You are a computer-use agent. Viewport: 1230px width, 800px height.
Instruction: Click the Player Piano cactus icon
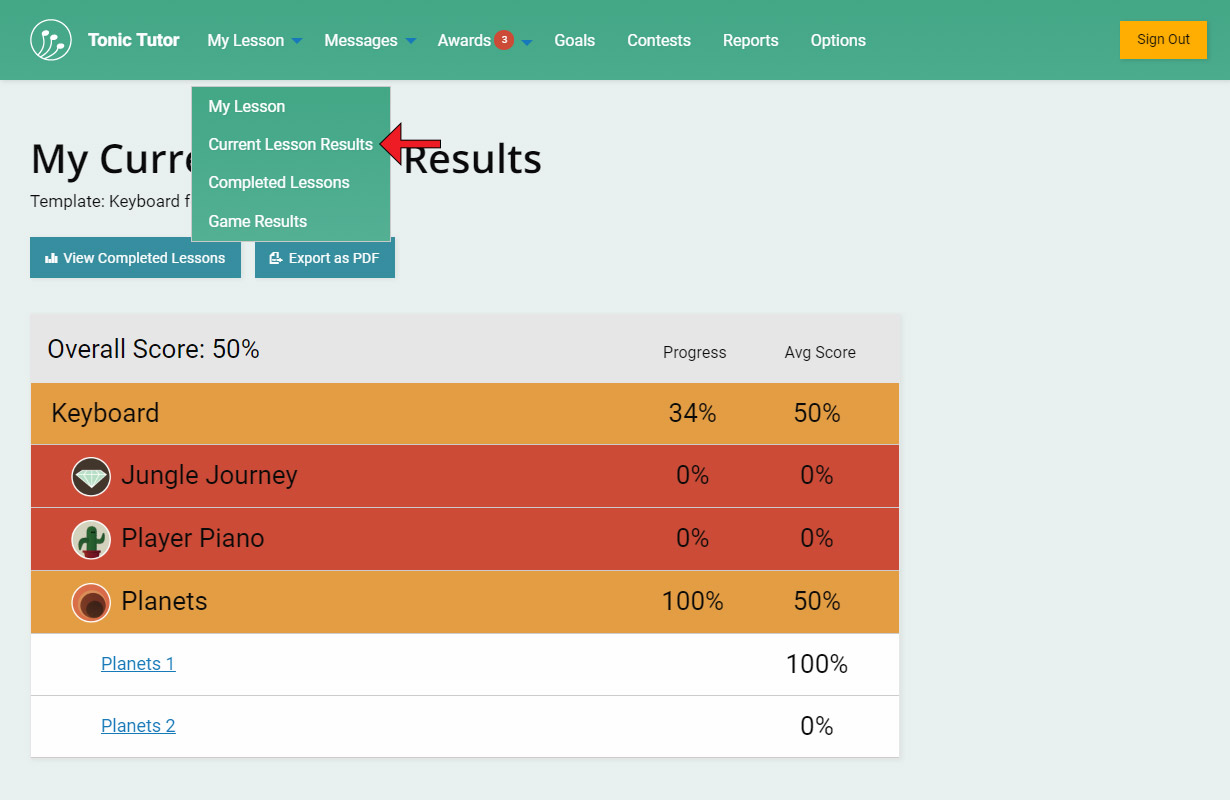click(91, 539)
